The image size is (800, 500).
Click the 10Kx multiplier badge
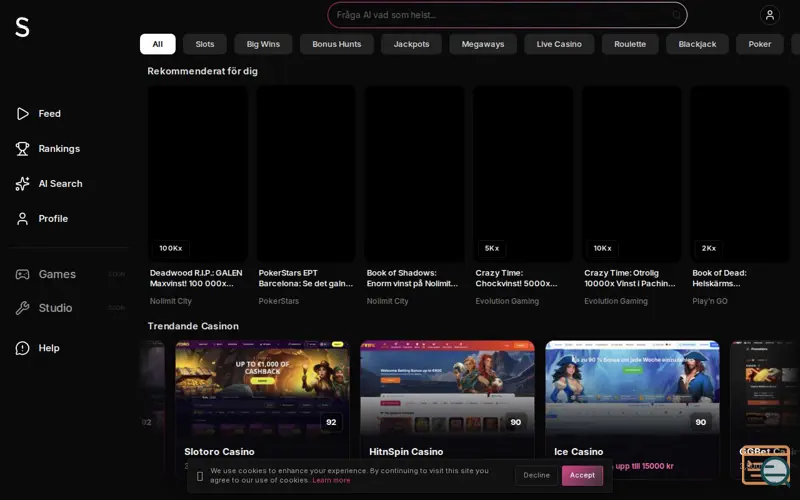(x=602, y=248)
